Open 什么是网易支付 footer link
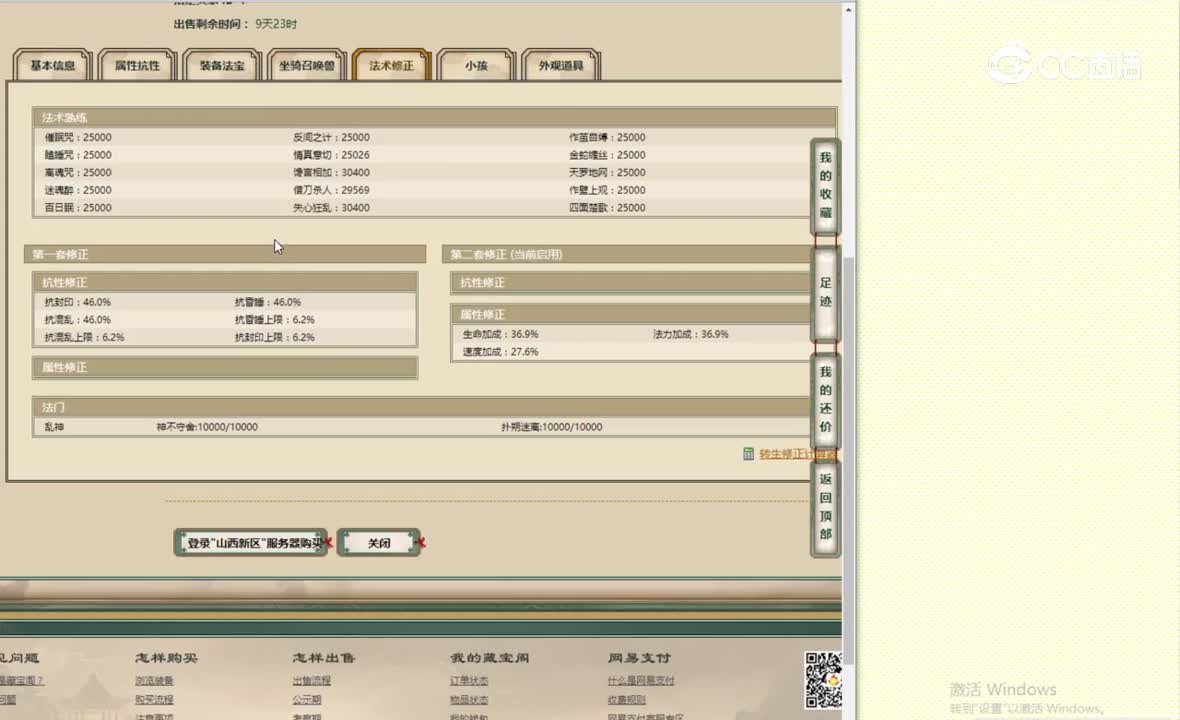Image resolution: width=1180 pixels, height=720 pixels. tap(641, 680)
